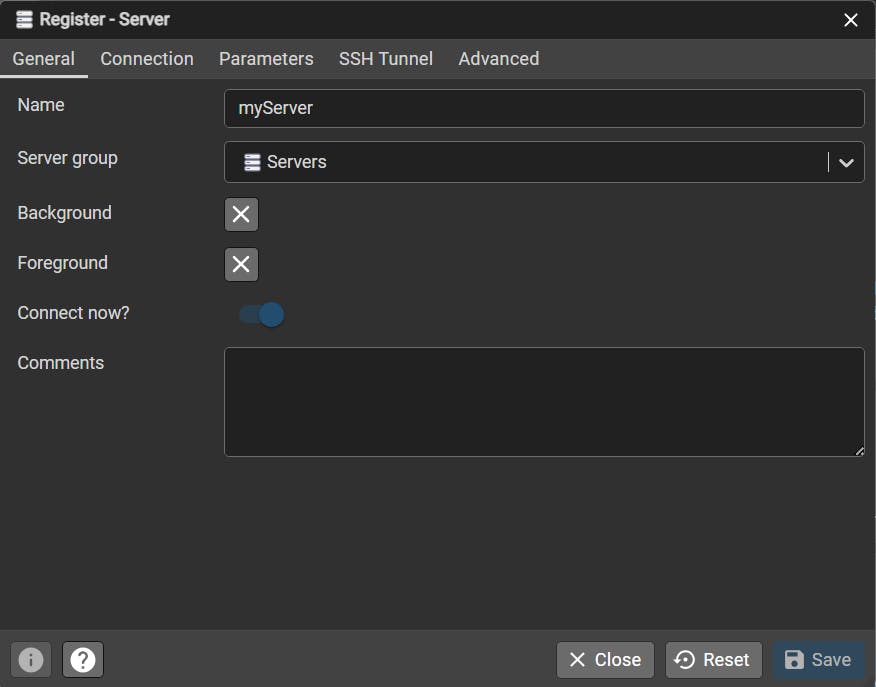Close the Register - Server dialog with the X
Image resolution: width=876 pixels, height=687 pixels.
[851, 20]
